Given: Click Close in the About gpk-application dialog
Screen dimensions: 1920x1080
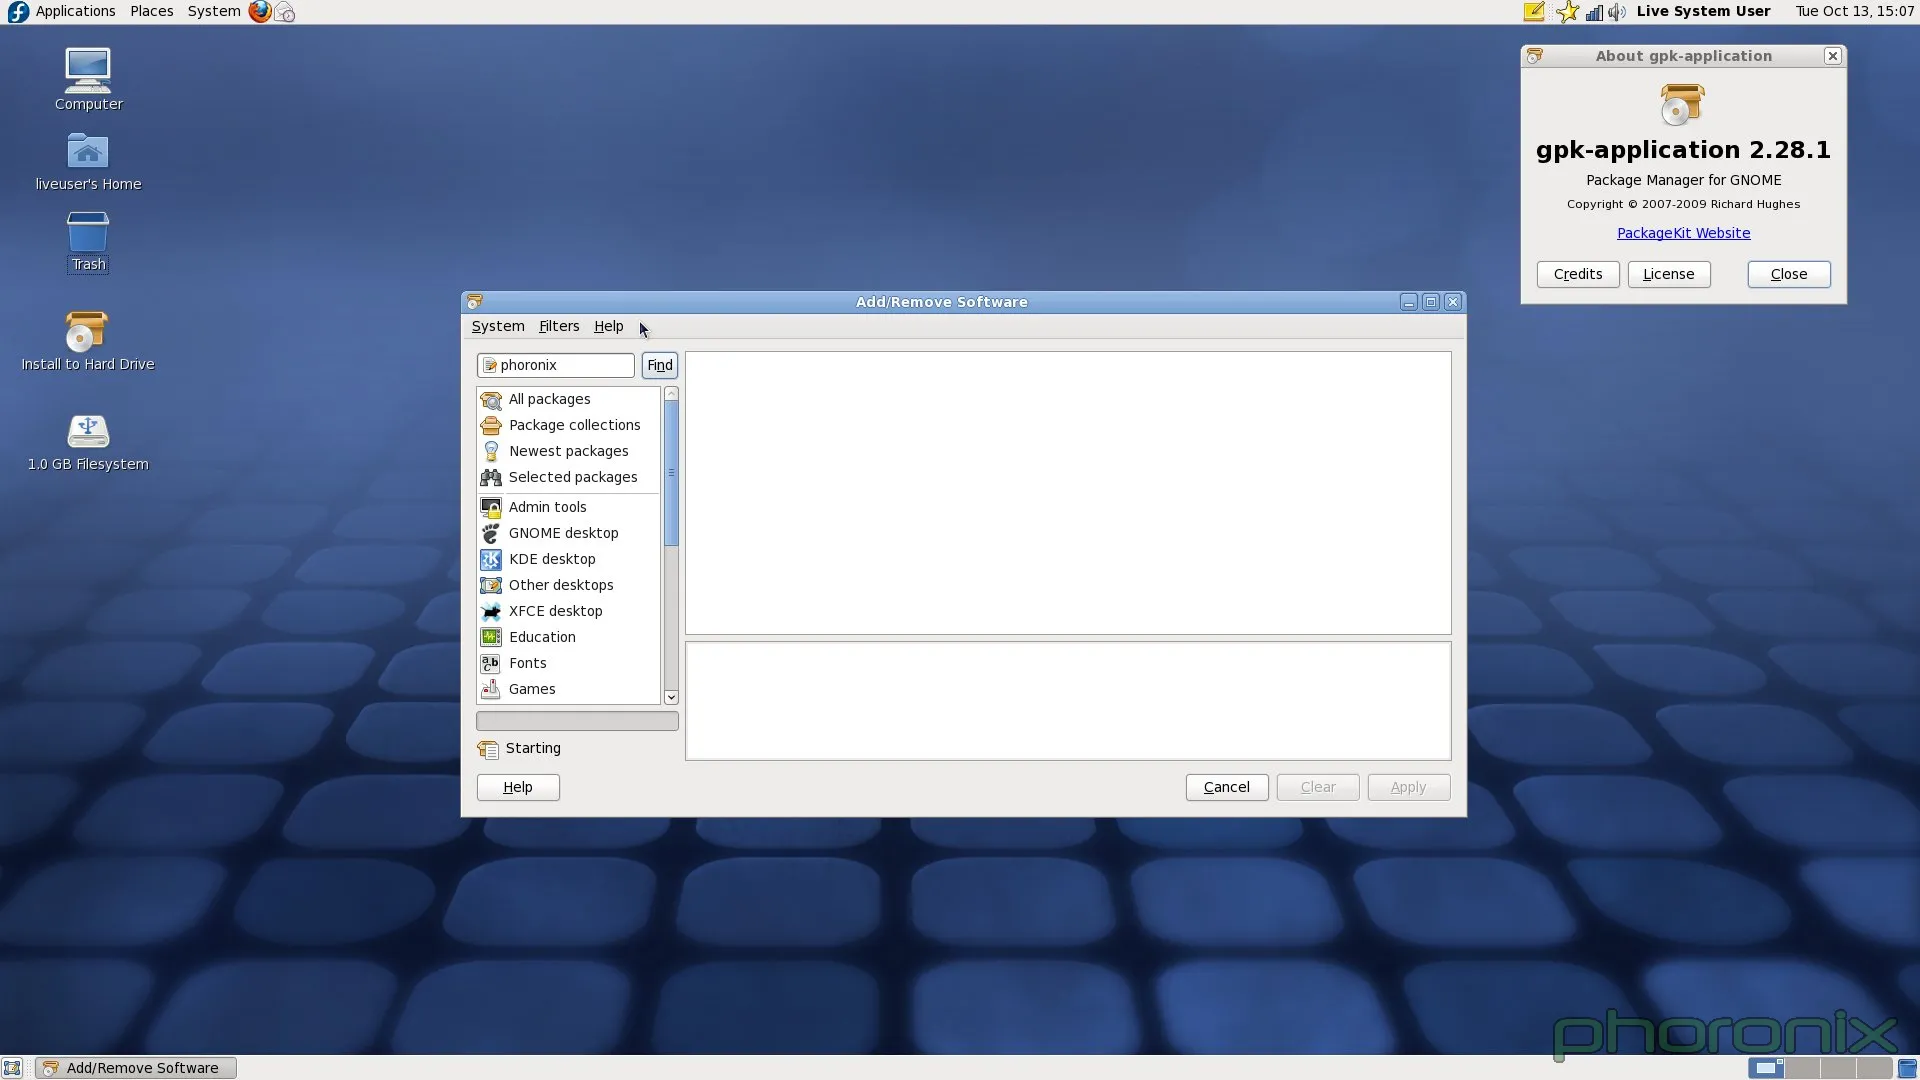Looking at the screenshot, I should [1789, 275].
